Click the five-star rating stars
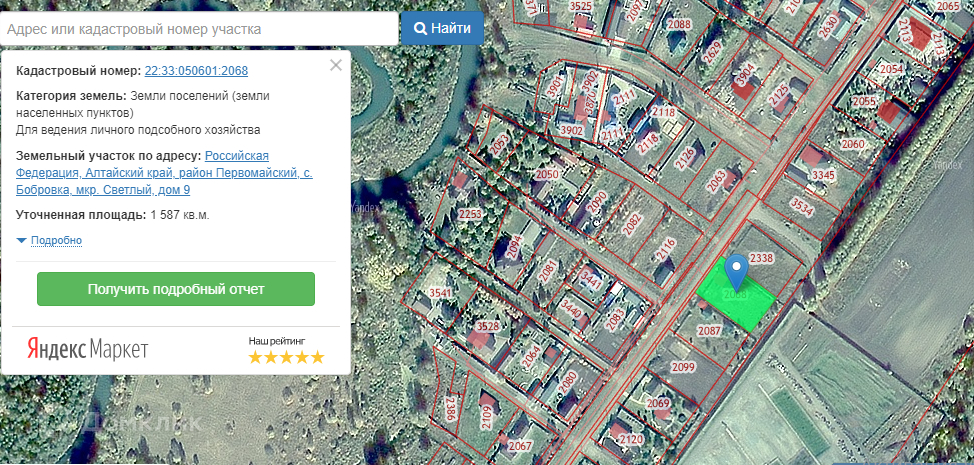Viewport: 974px width, 465px height. [x=286, y=357]
